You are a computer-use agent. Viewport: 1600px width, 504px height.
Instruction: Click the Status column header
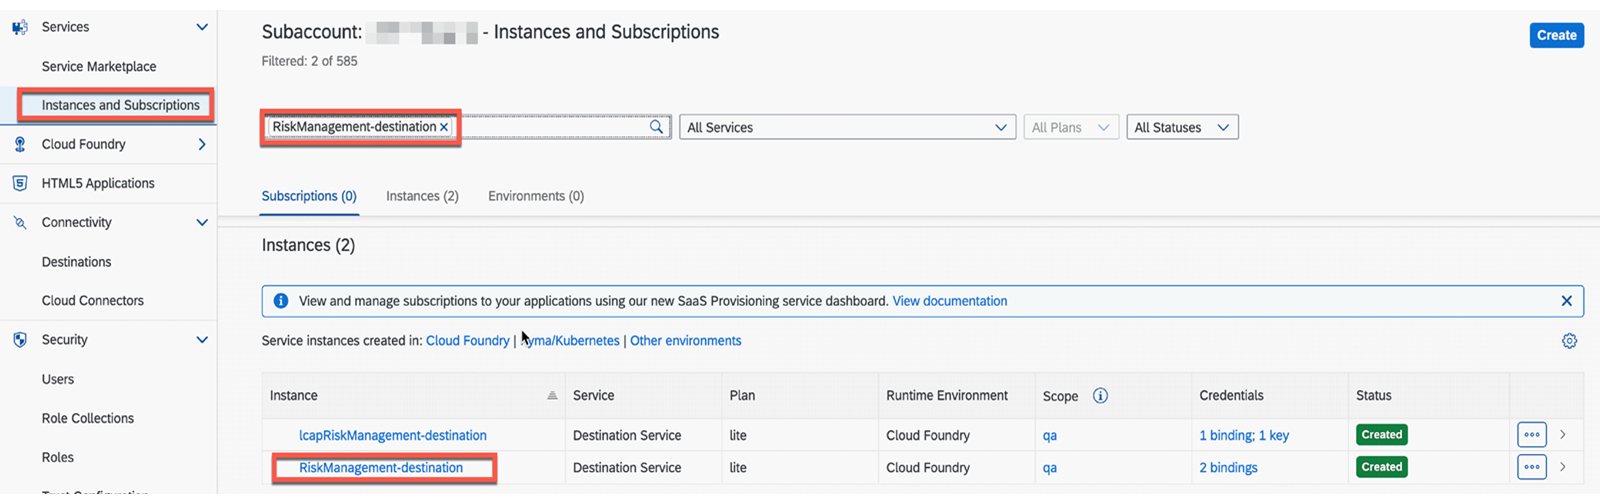1373,396
